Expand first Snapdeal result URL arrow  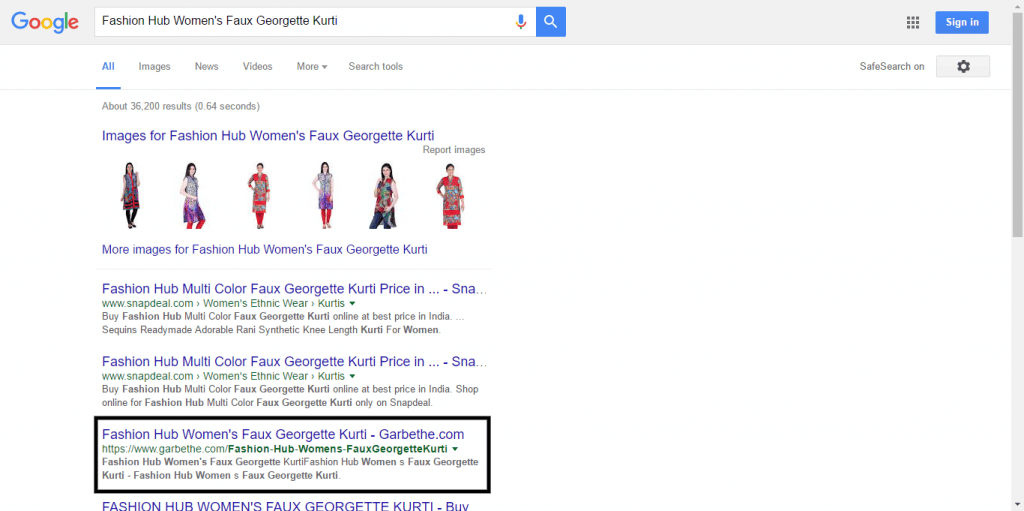[353, 303]
